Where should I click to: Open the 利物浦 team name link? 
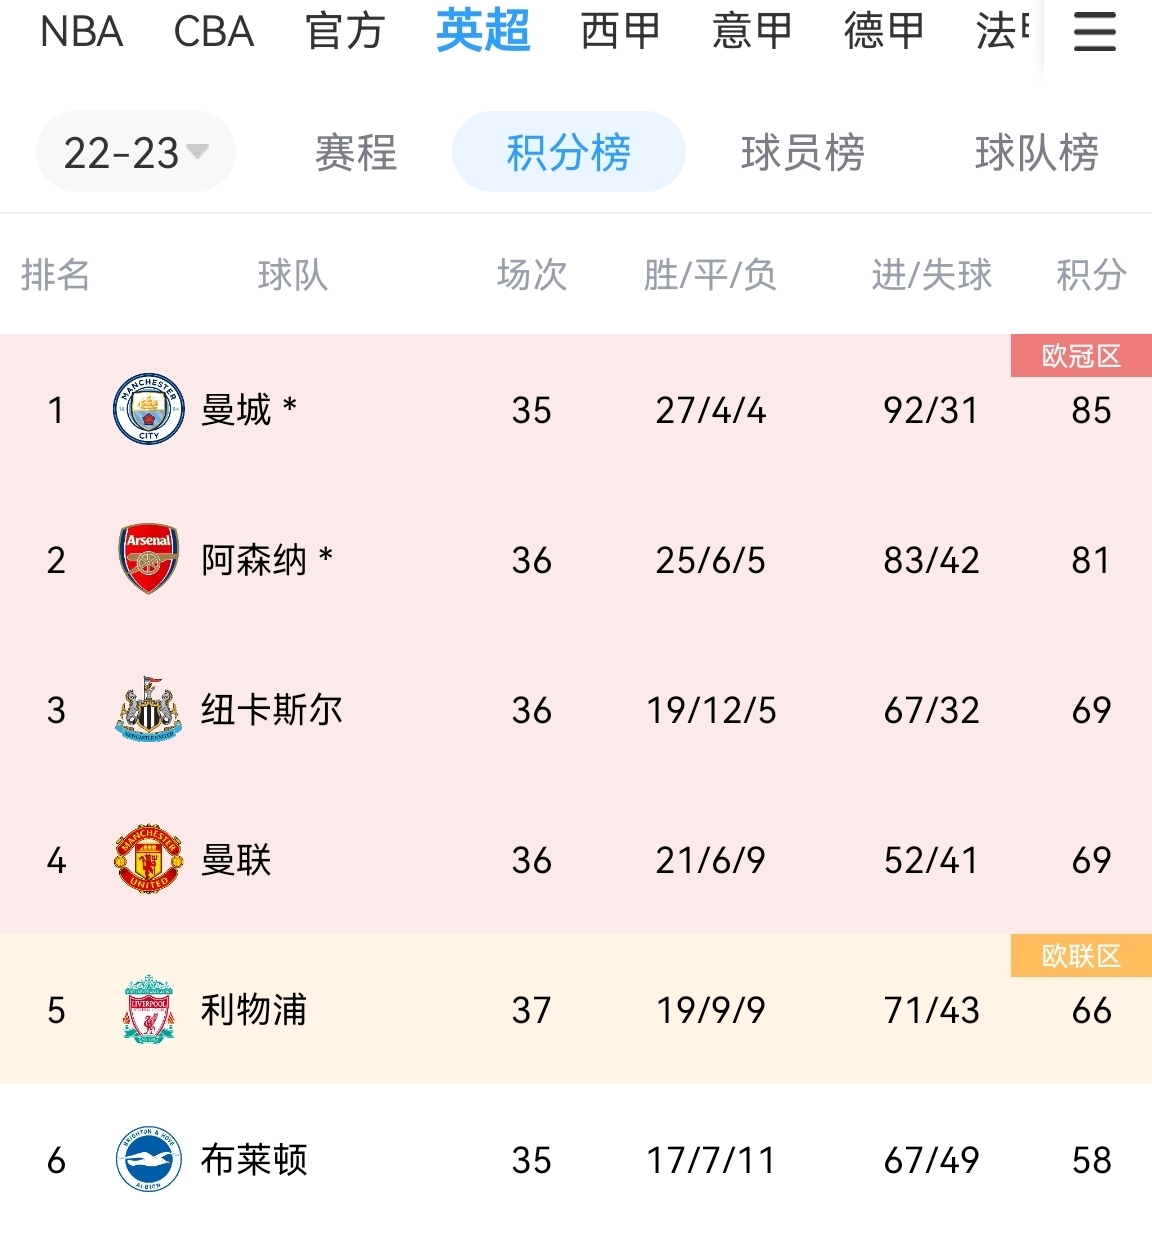pyautogui.click(x=254, y=1010)
